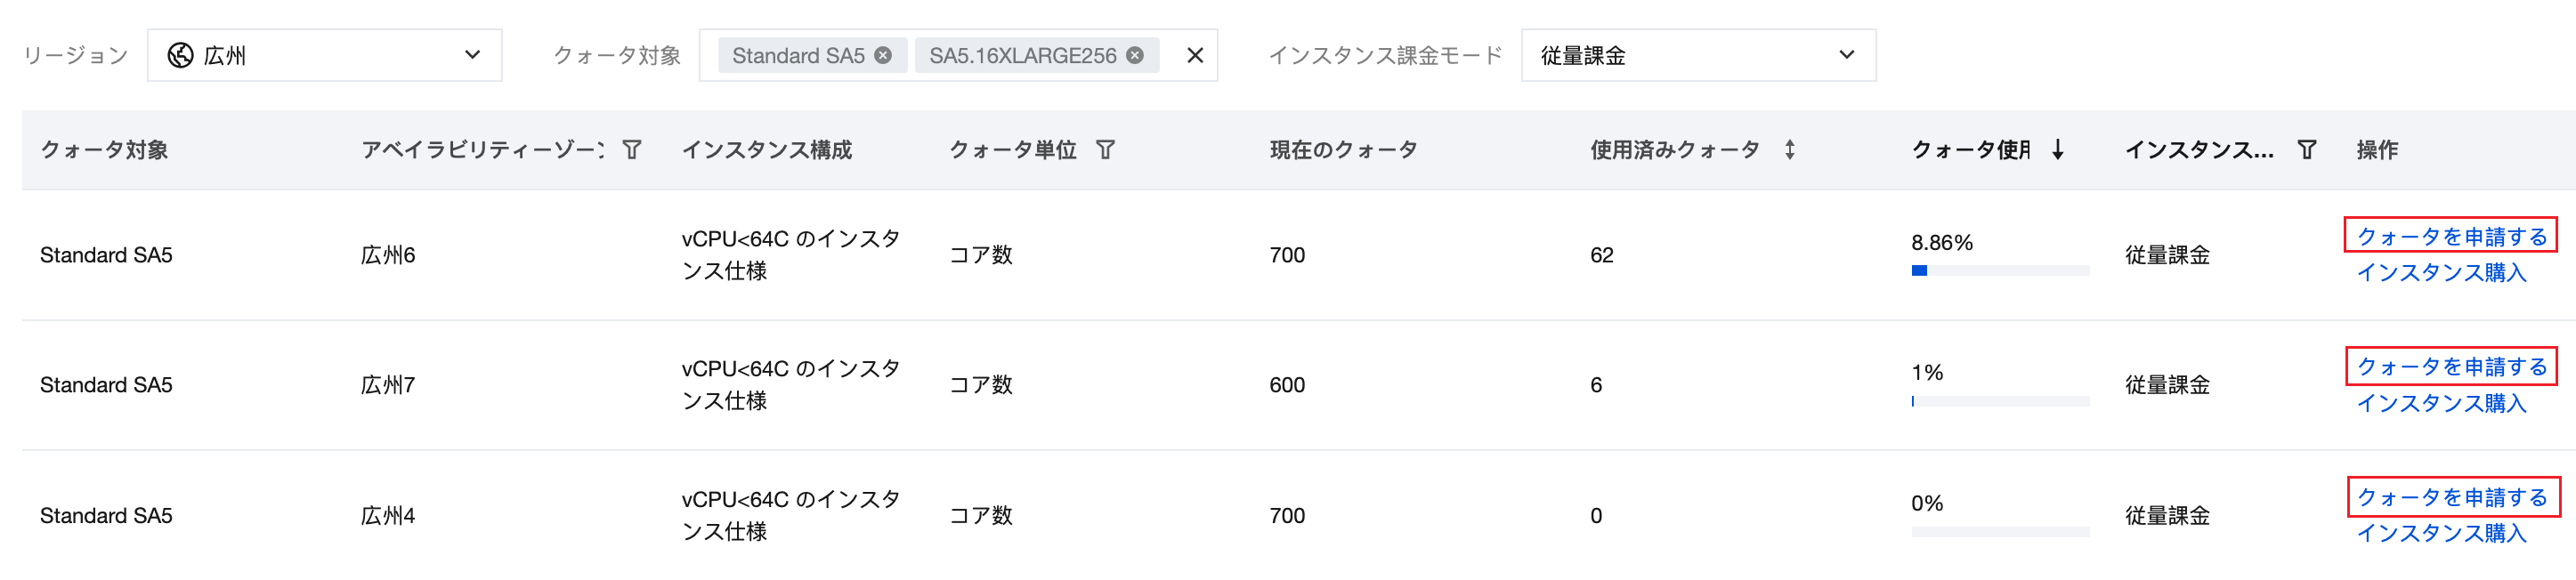Expand the region dropdown
This screenshot has width=2576, height=580.
472,56
